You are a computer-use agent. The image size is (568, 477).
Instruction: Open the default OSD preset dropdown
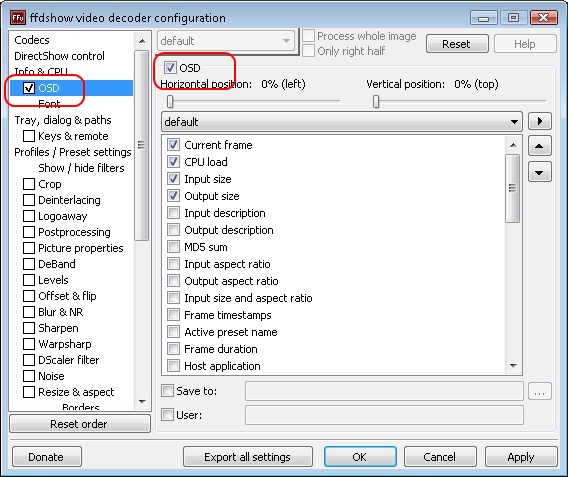tap(341, 122)
